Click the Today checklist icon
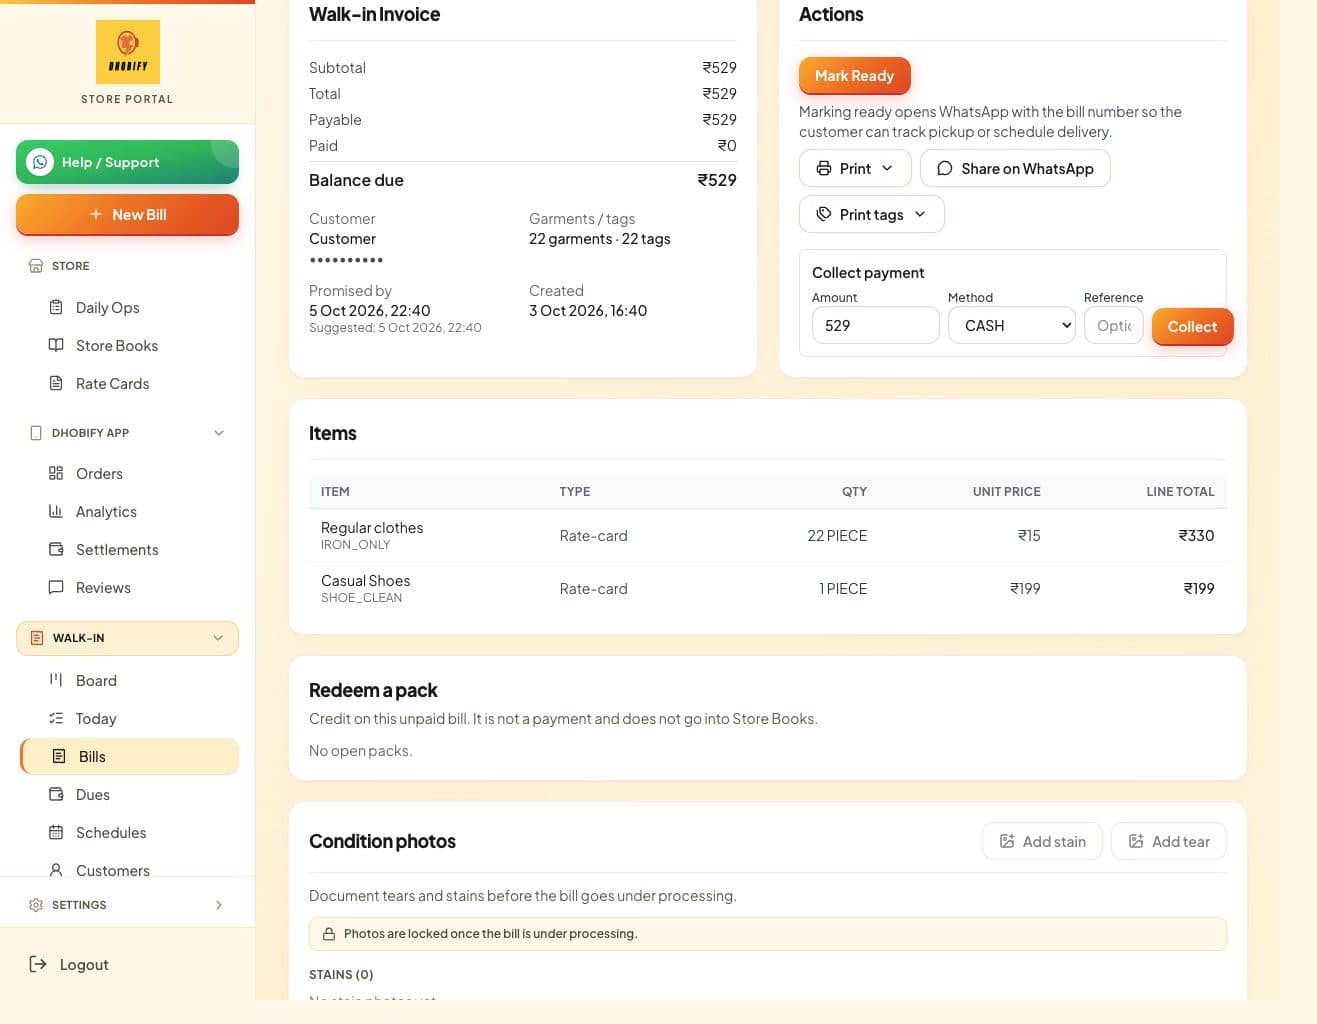1317x1024 pixels. tap(56, 718)
